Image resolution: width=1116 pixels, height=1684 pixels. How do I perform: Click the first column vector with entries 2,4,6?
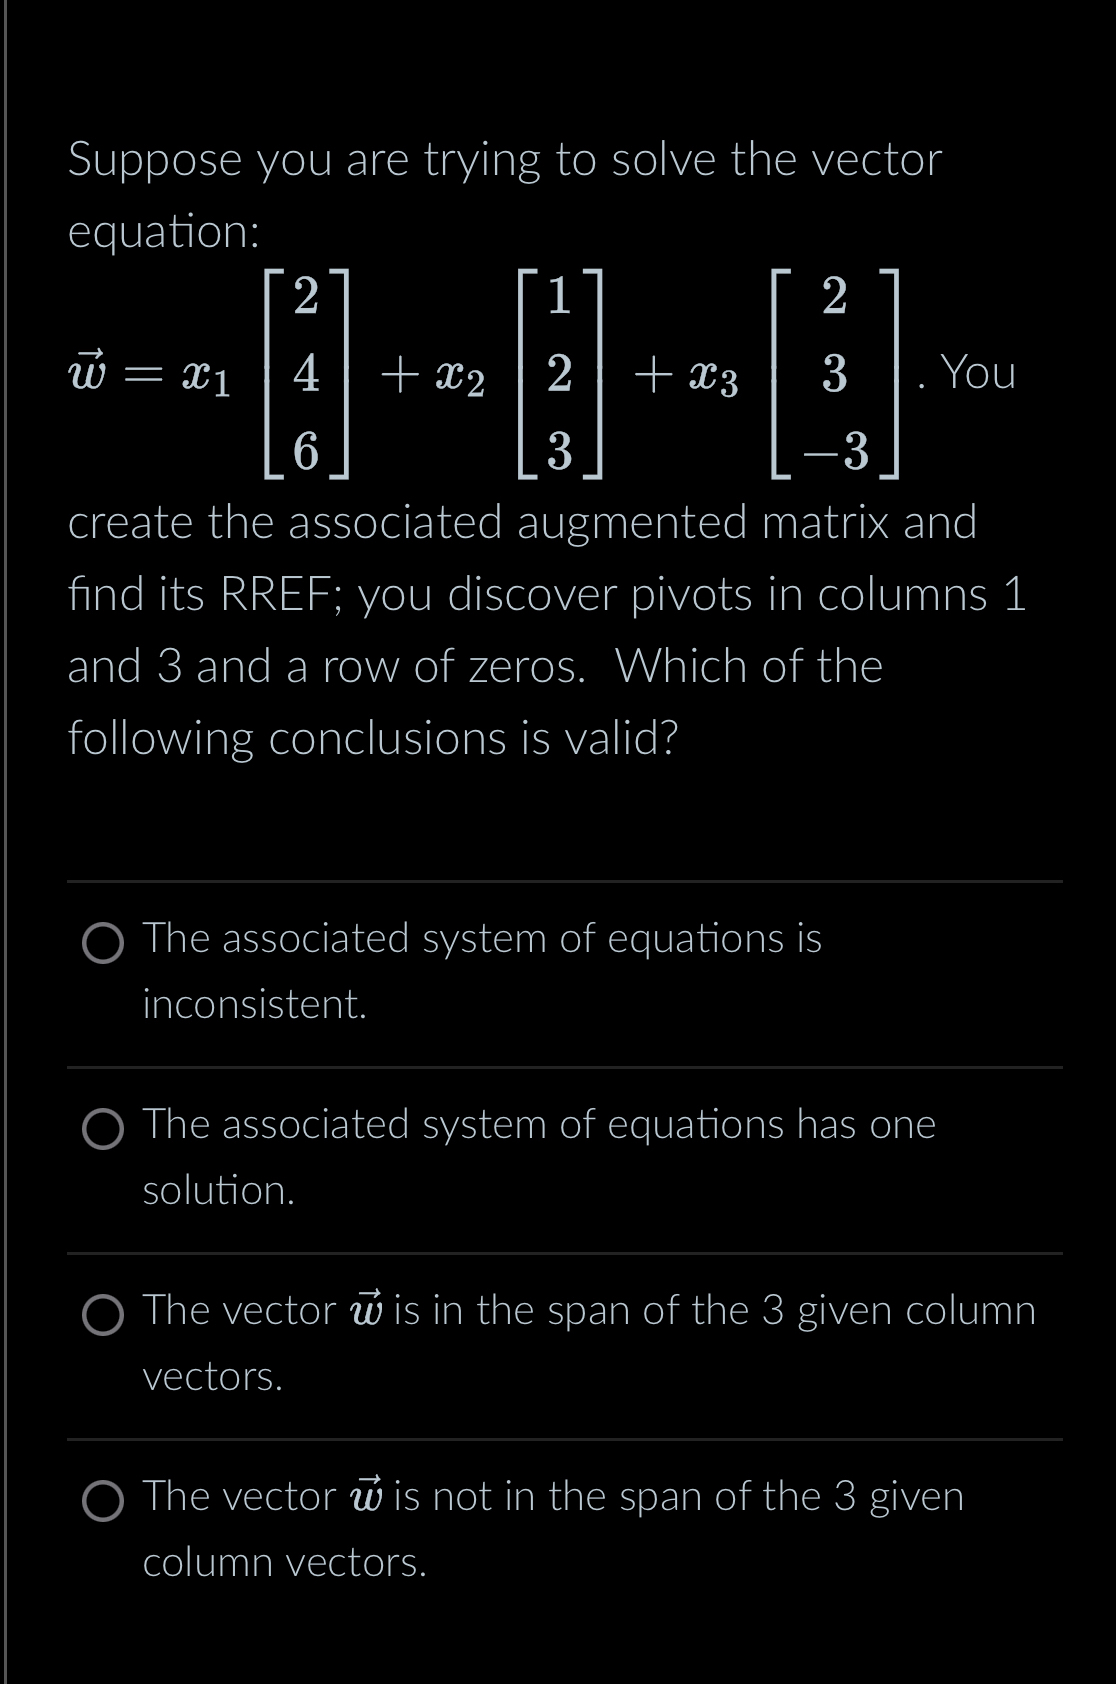pyautogui.click(x=305, y=375)
